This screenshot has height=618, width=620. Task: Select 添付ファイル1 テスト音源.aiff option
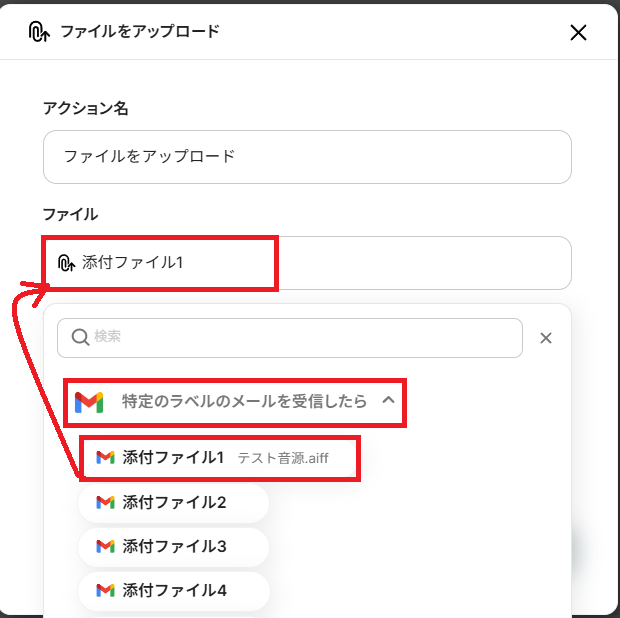pyautogui.click(x=219, y=458)
